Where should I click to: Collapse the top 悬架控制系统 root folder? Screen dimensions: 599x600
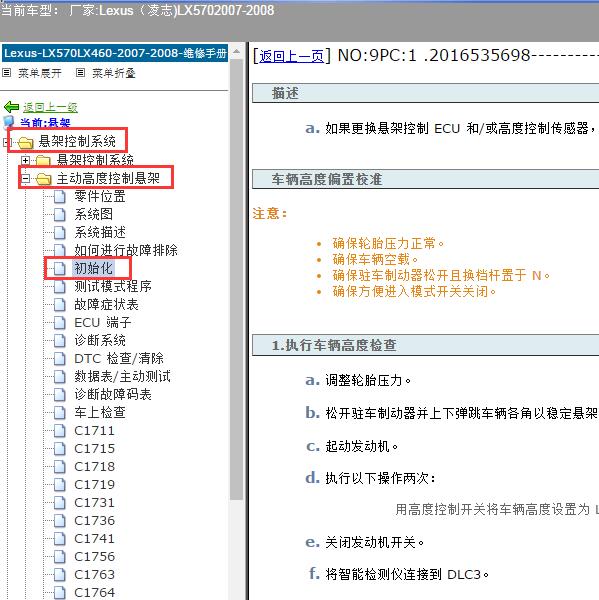[6, 142]
